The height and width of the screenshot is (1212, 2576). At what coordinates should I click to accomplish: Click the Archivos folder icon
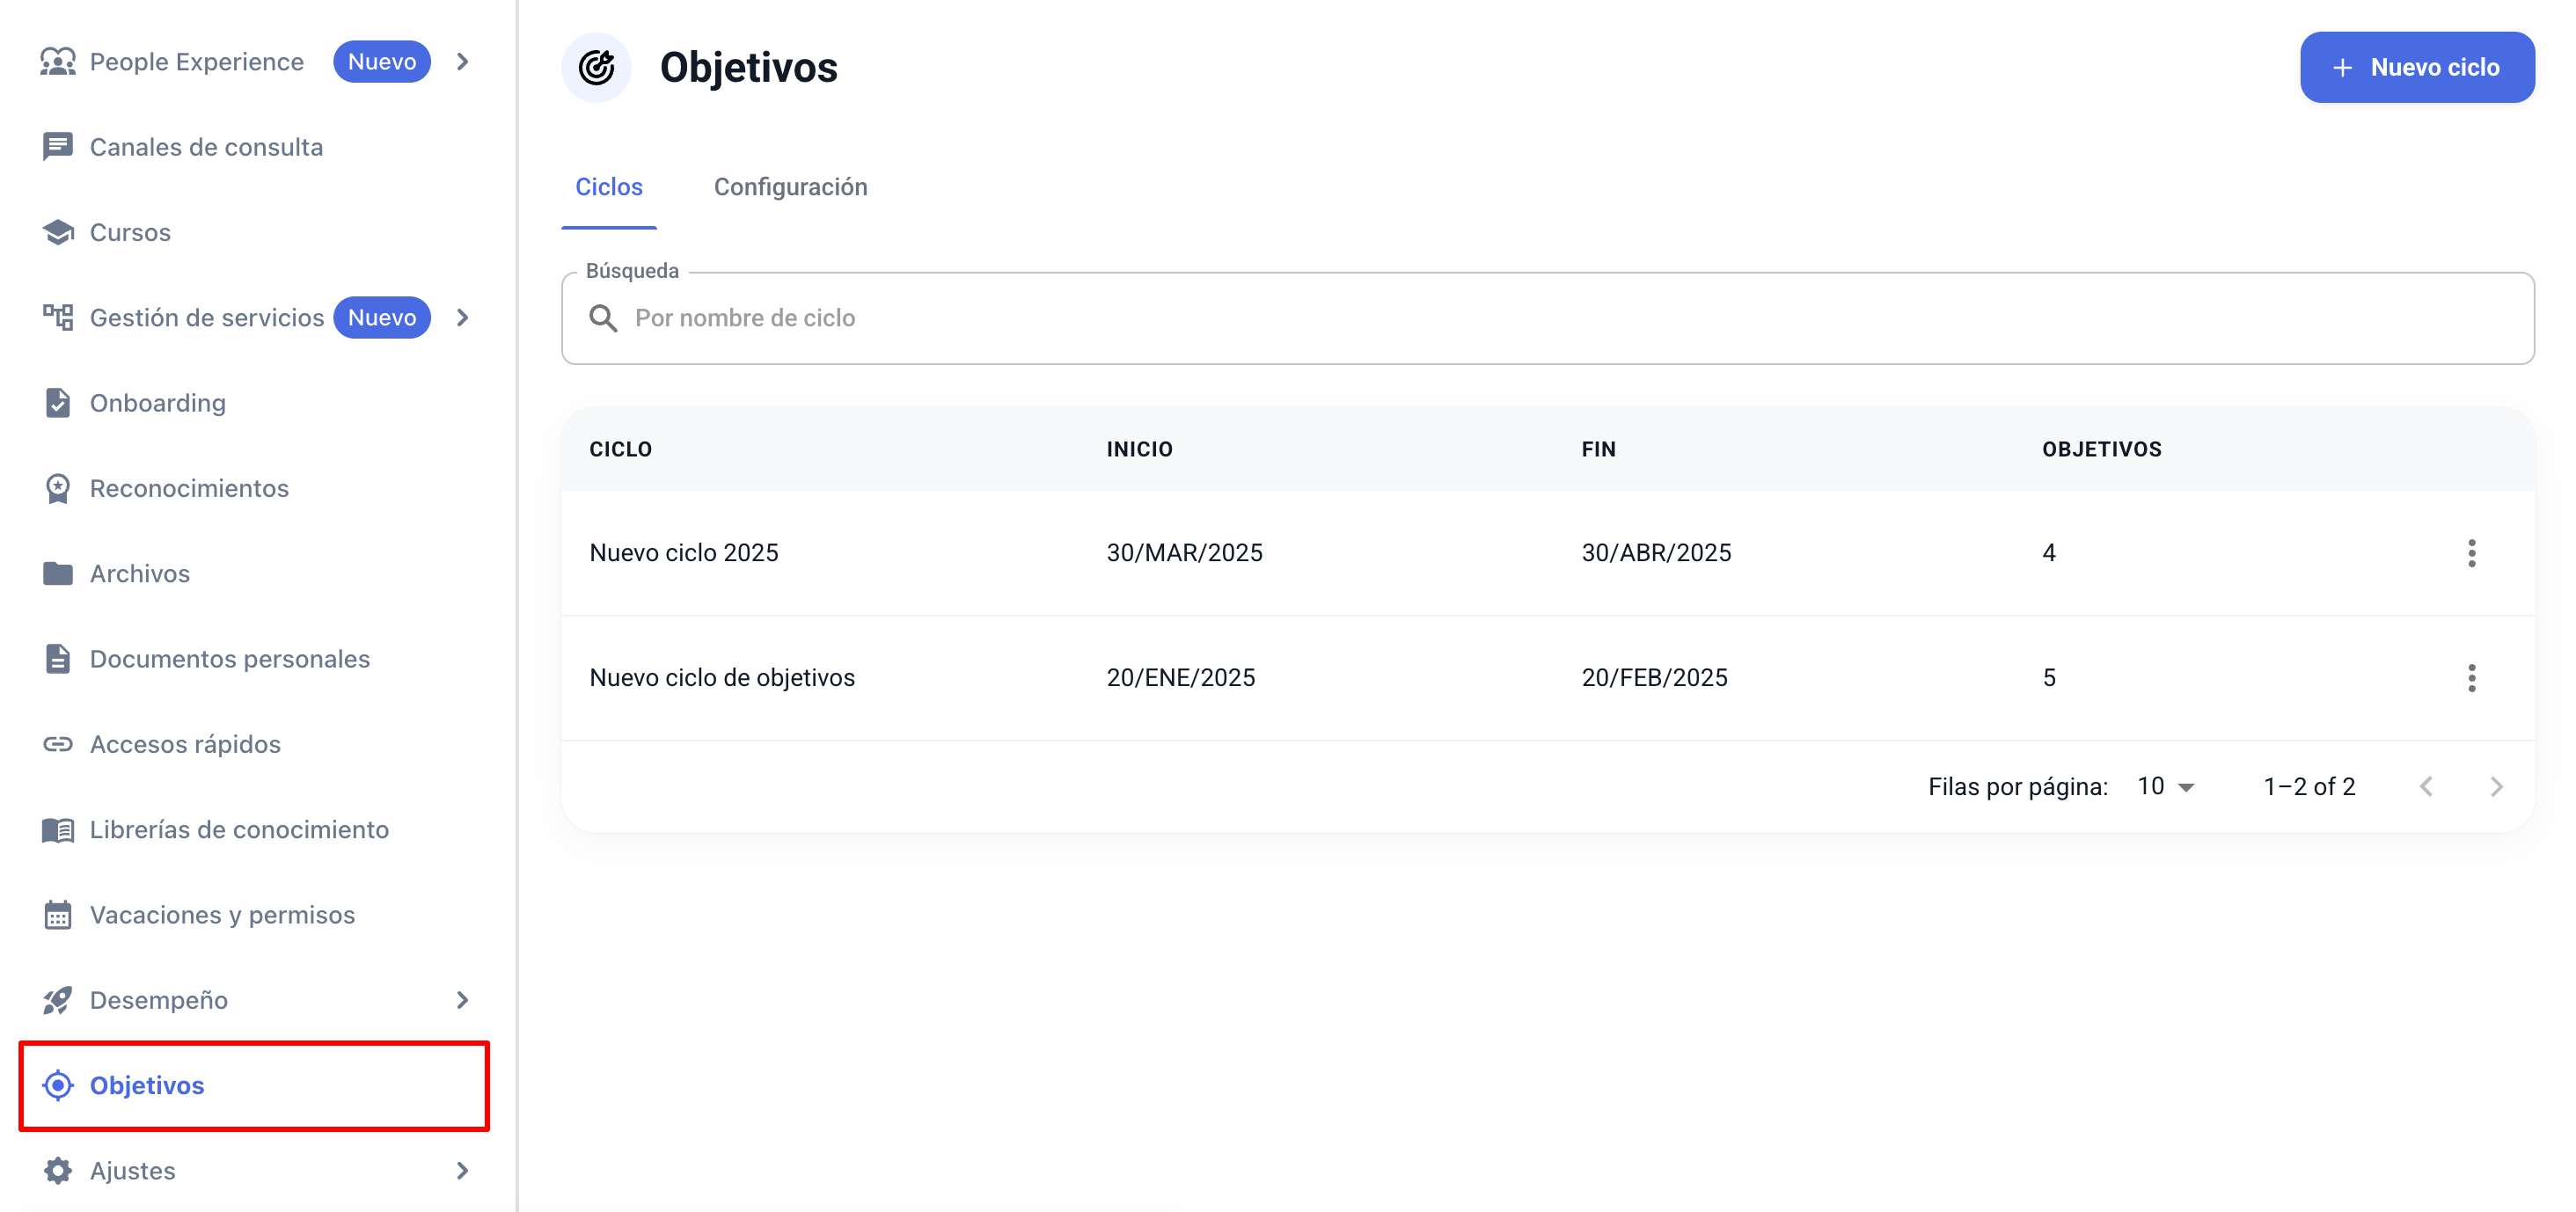(58, 573)
